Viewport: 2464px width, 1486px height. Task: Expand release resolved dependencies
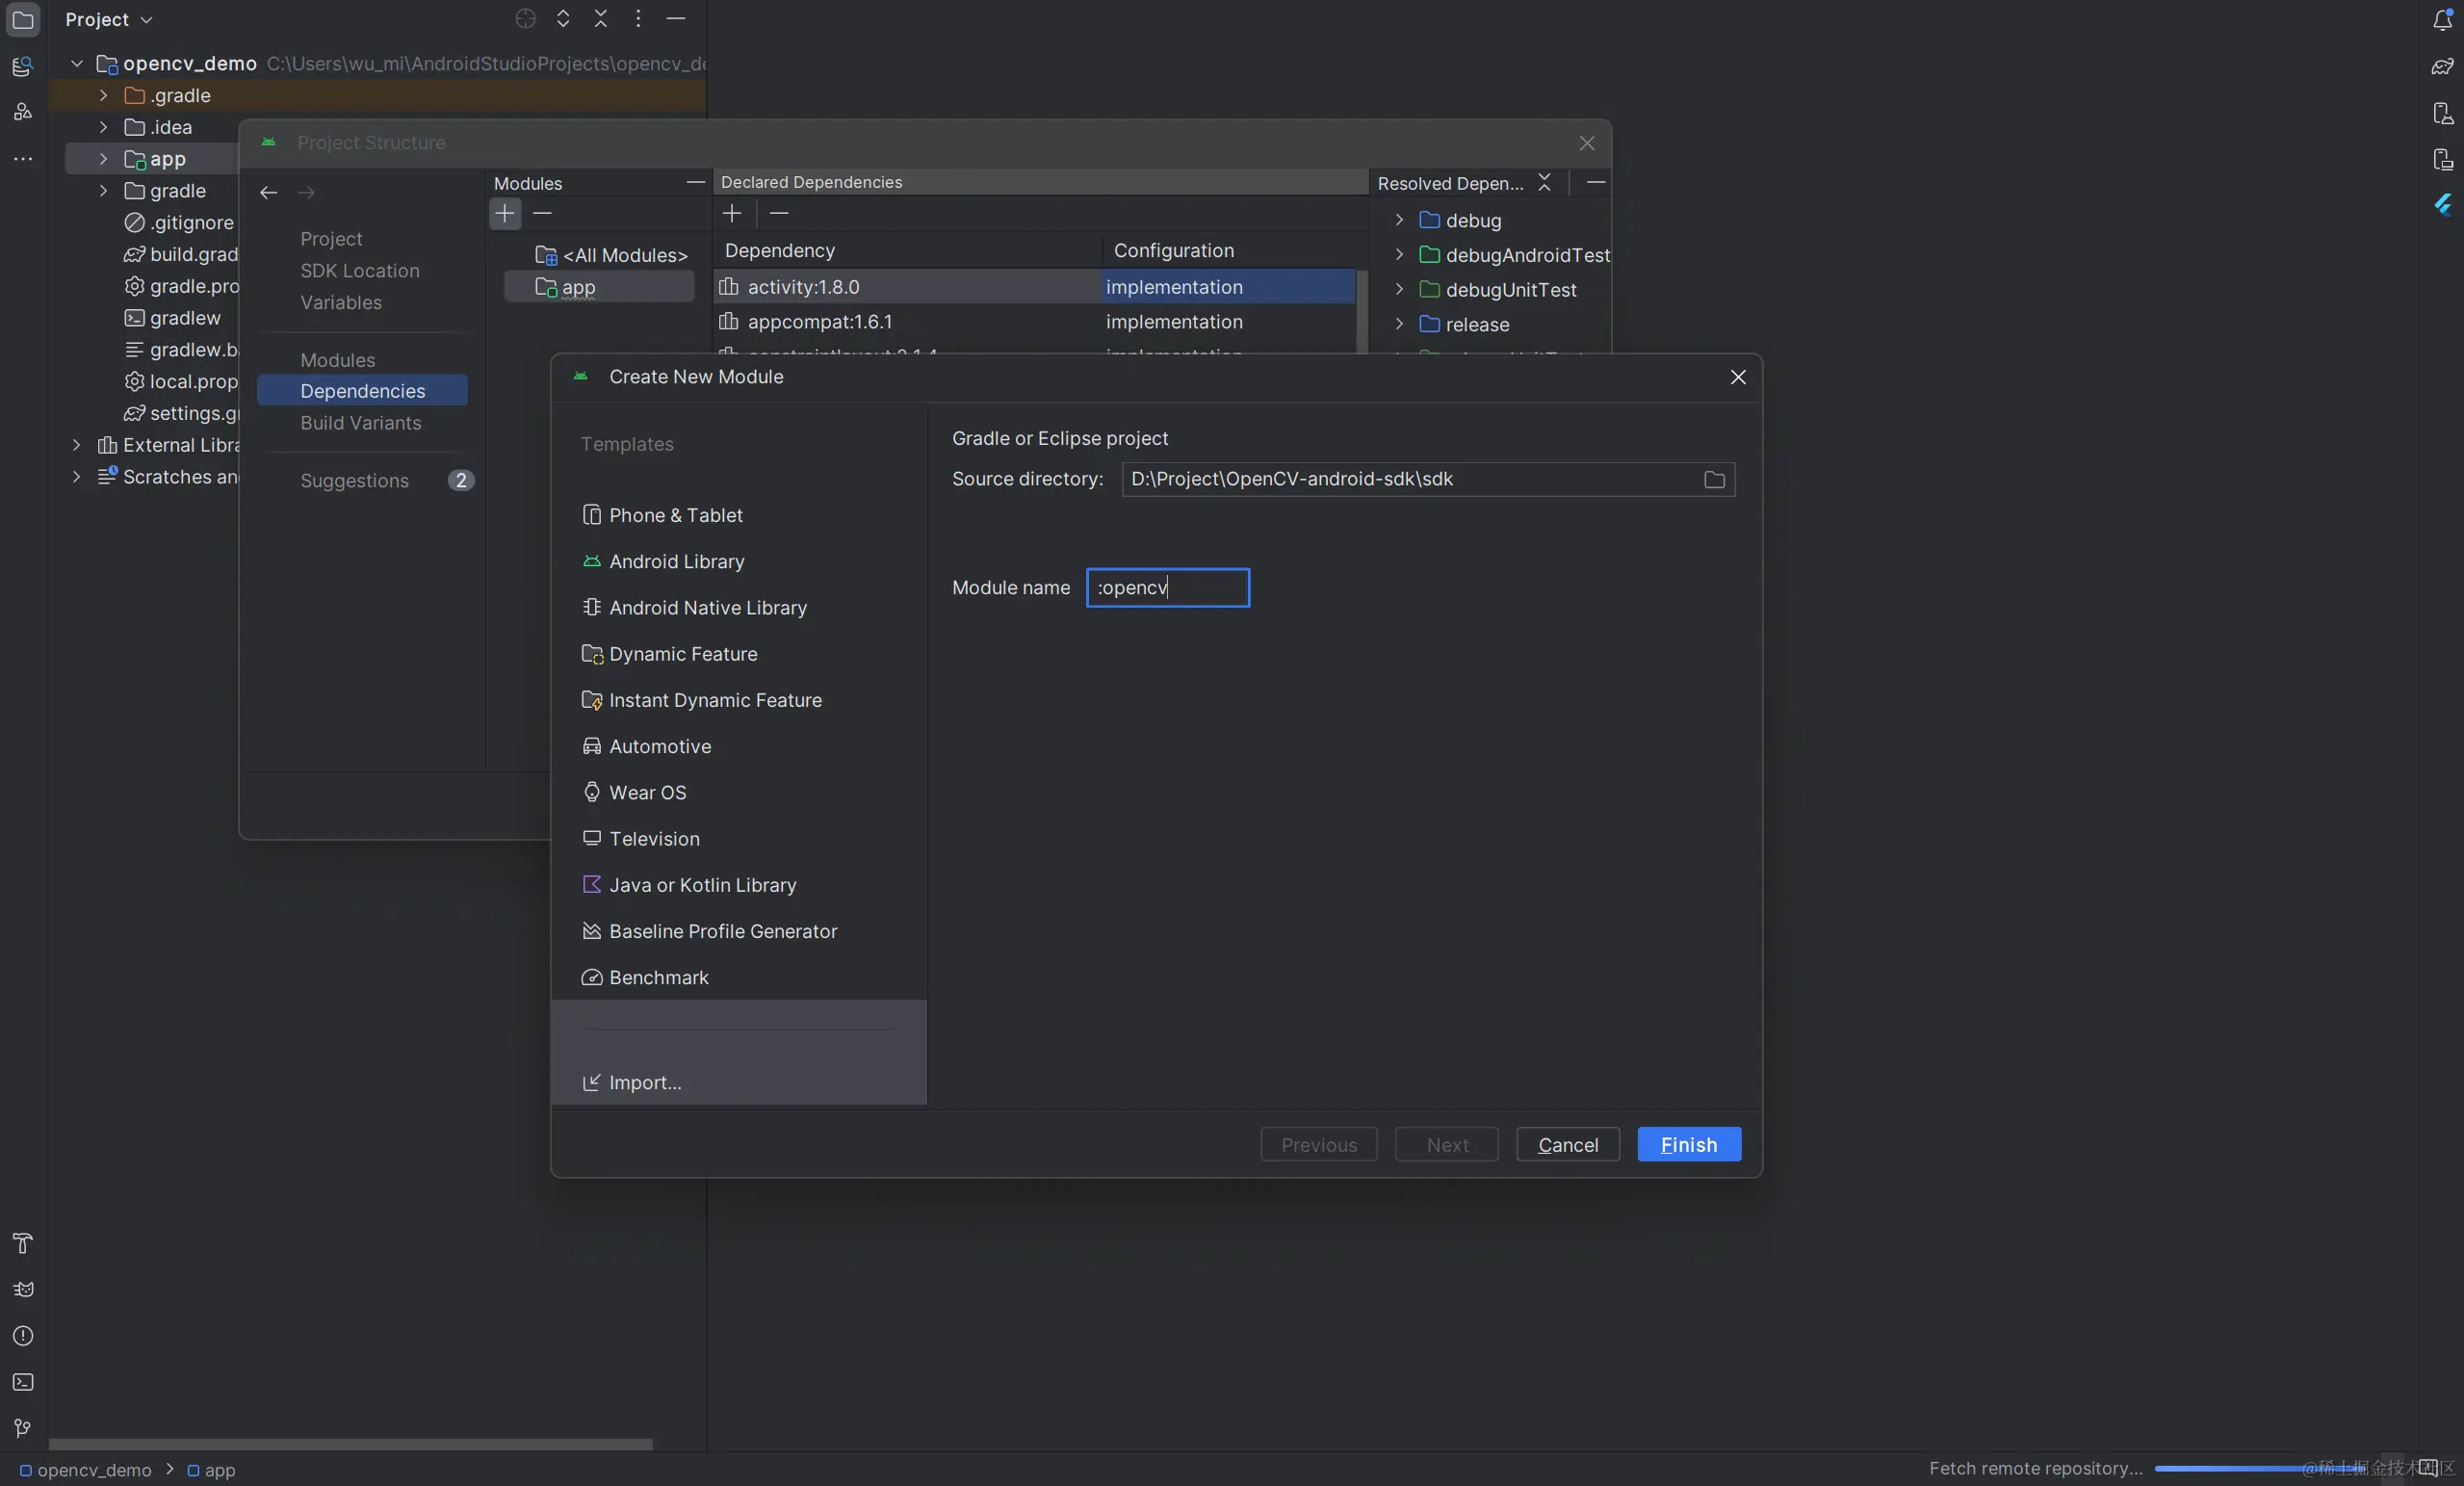coord(1399,324)
